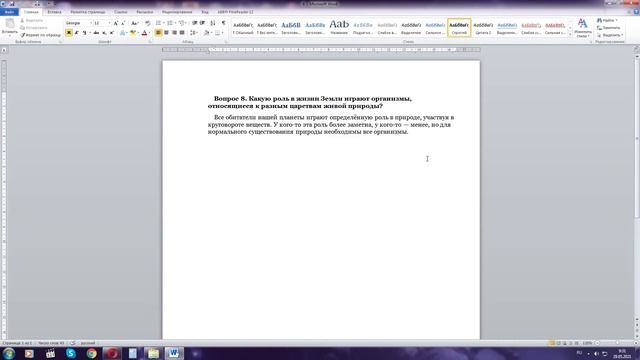Click the language indicator Русский in status bar
Image resolution: width=640 pixels, height=360 pixels.
pos(87,343)
